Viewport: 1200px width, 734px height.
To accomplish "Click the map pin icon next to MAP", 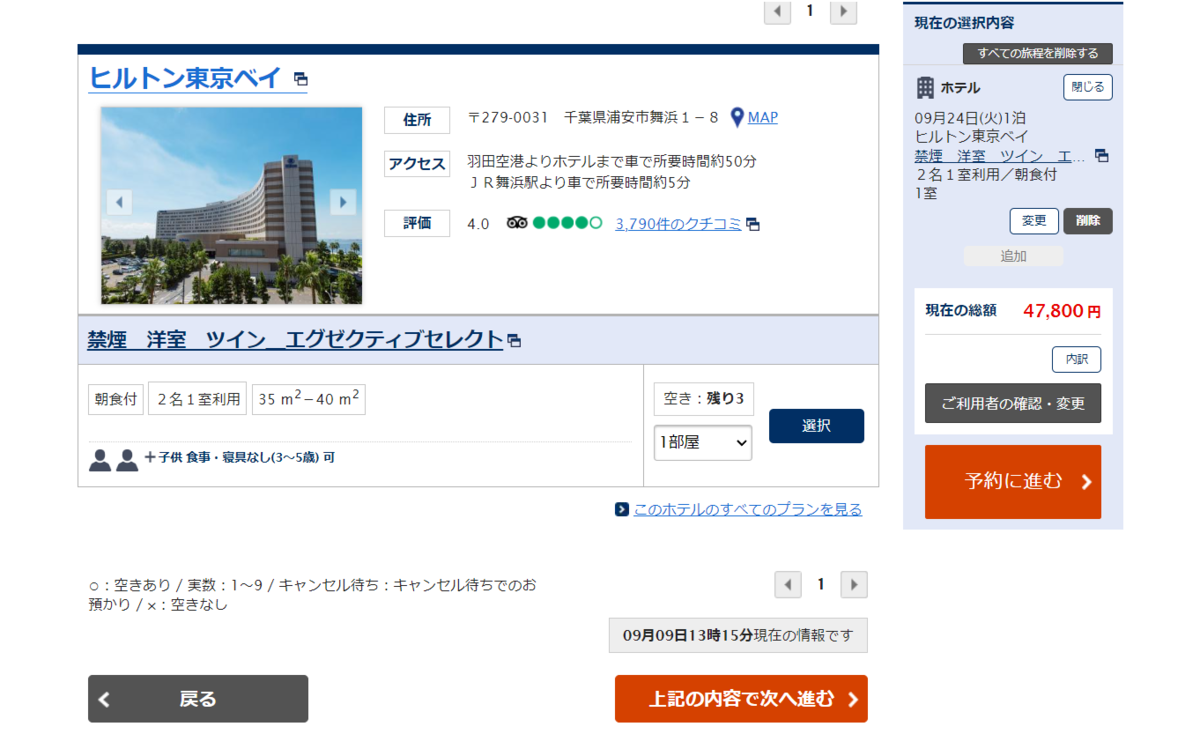I will (737, 118).
